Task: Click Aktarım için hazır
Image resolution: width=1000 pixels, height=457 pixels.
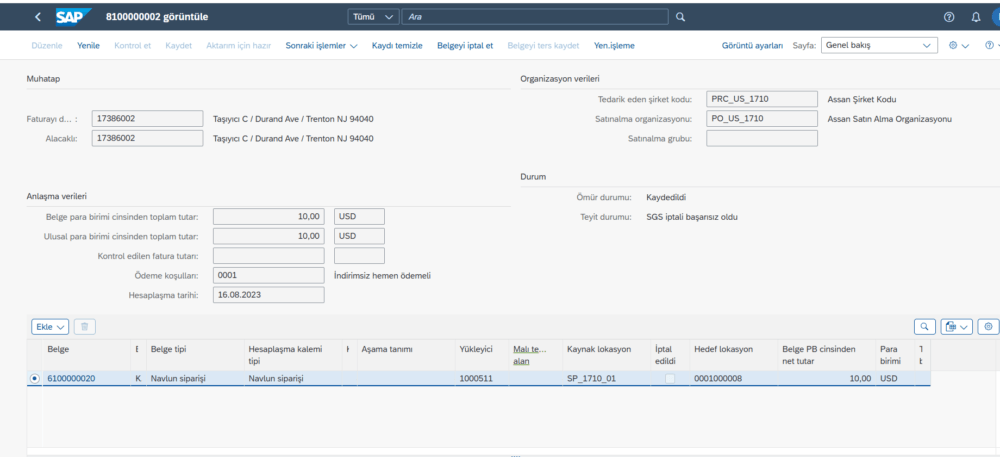Action: pos(239,46)
